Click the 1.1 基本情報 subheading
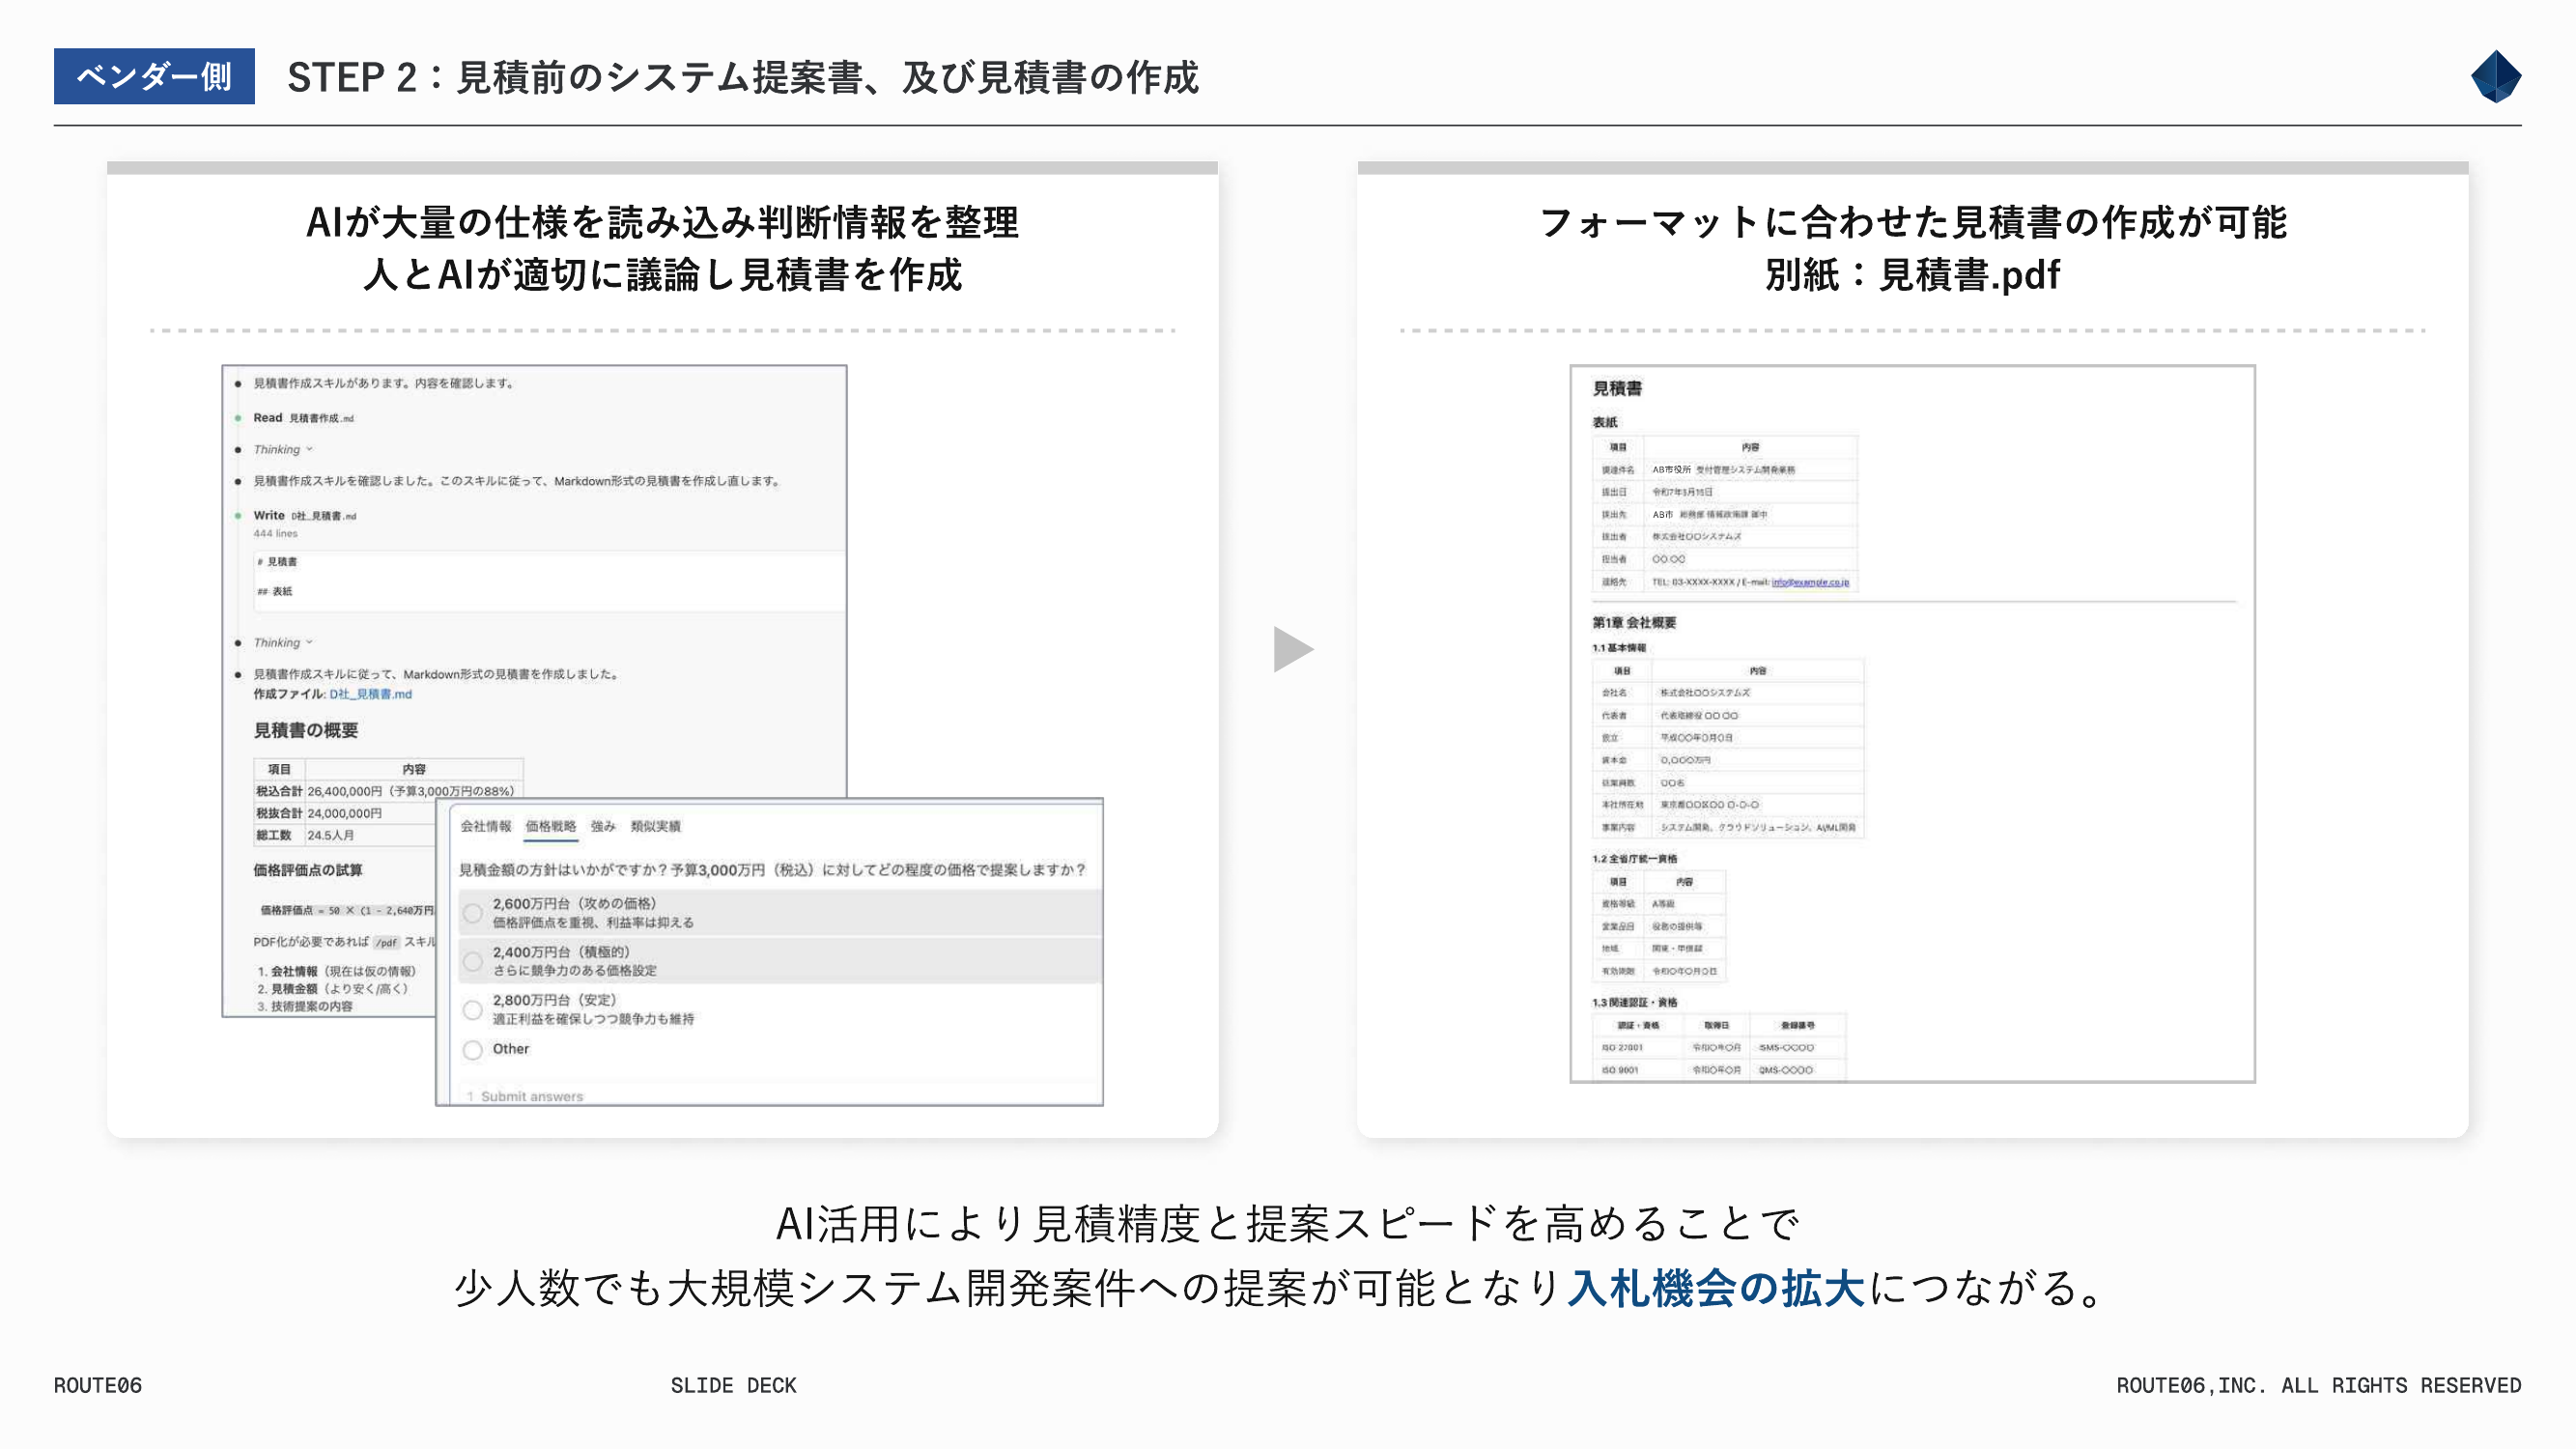This screenshot has width=2576, height=1449. click(x=1618, y=648)
